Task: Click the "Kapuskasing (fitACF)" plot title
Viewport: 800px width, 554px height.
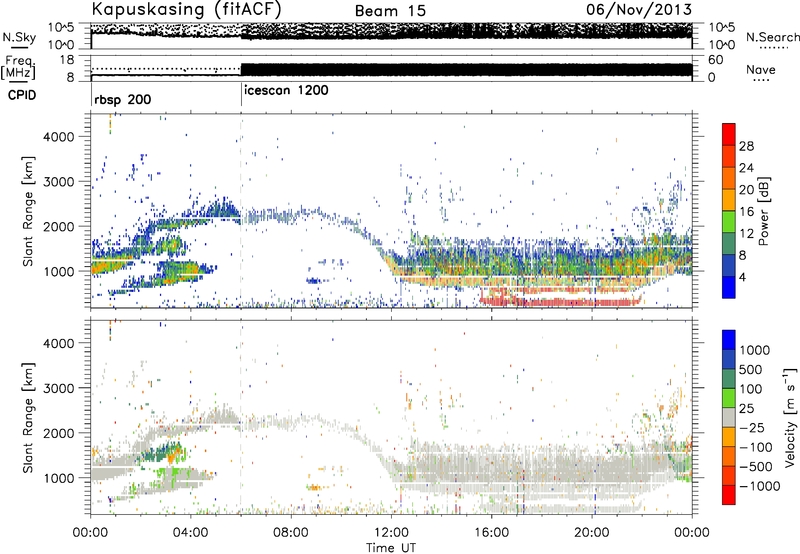Action: (x=186, y=9)
